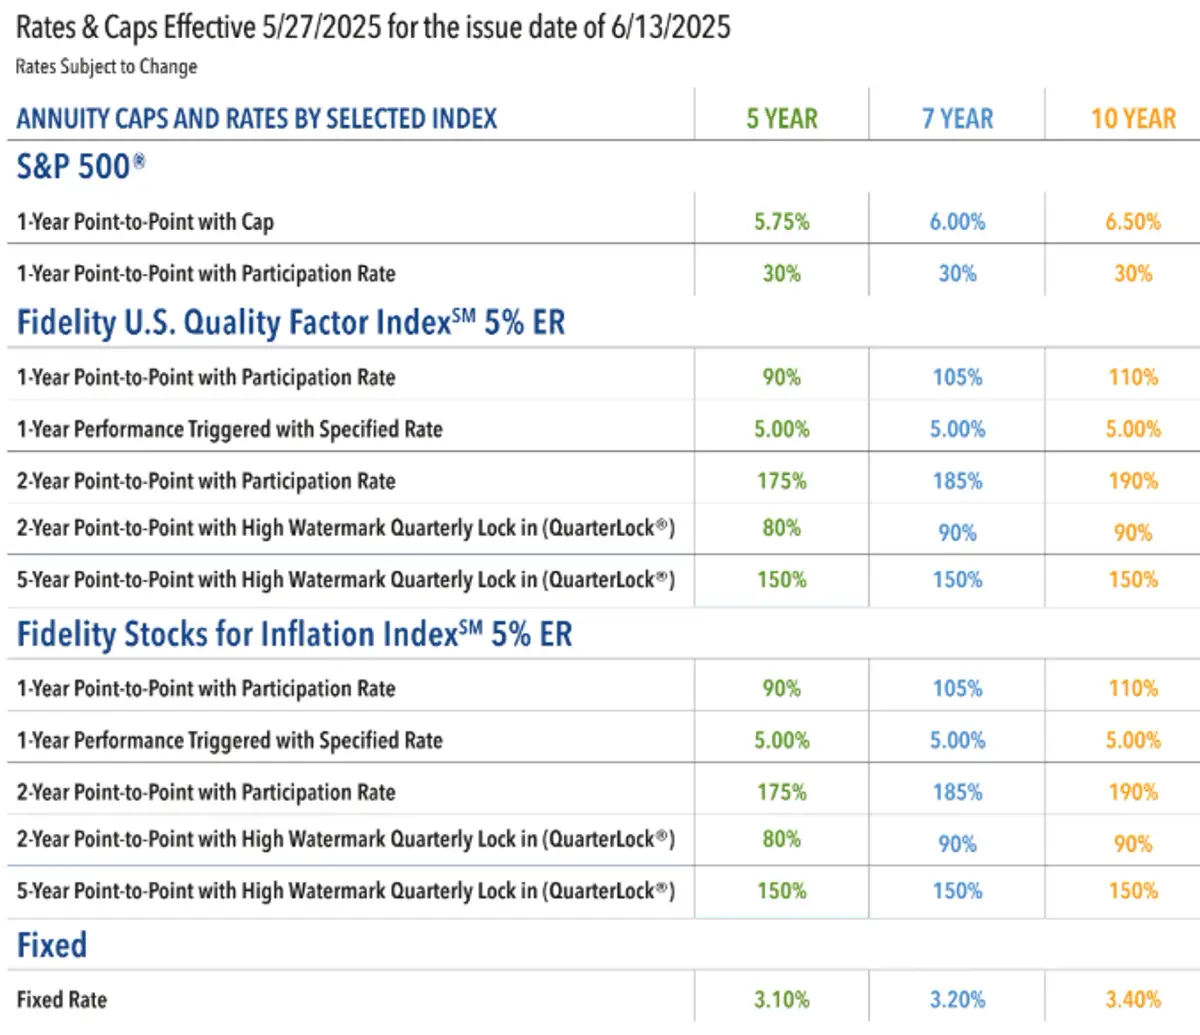Click the "Rates & Caps Effective 5/27/2025" title
Screen dimensions: 1200x1035
click(x=372, y=27)
